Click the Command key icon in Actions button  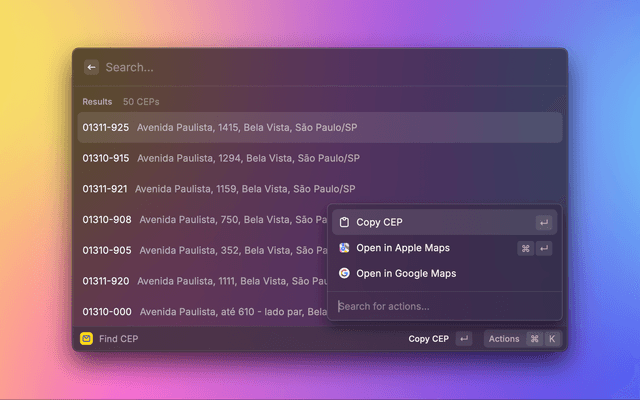[534, 339]
